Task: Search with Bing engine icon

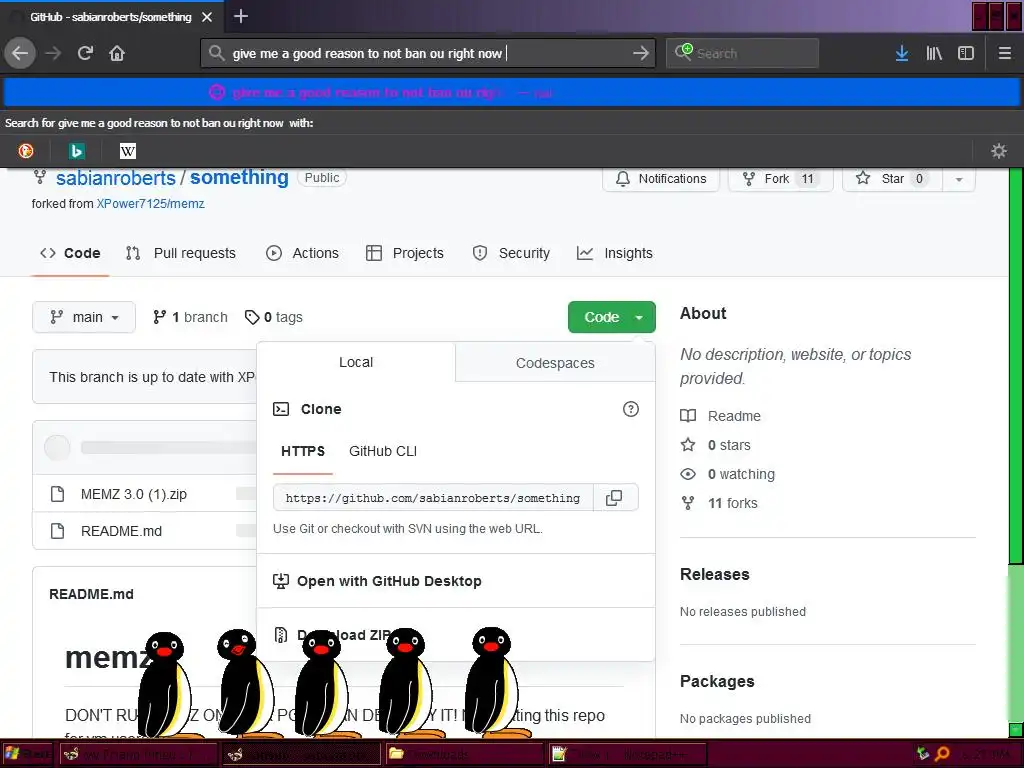Action: click(x=76, y=151)
